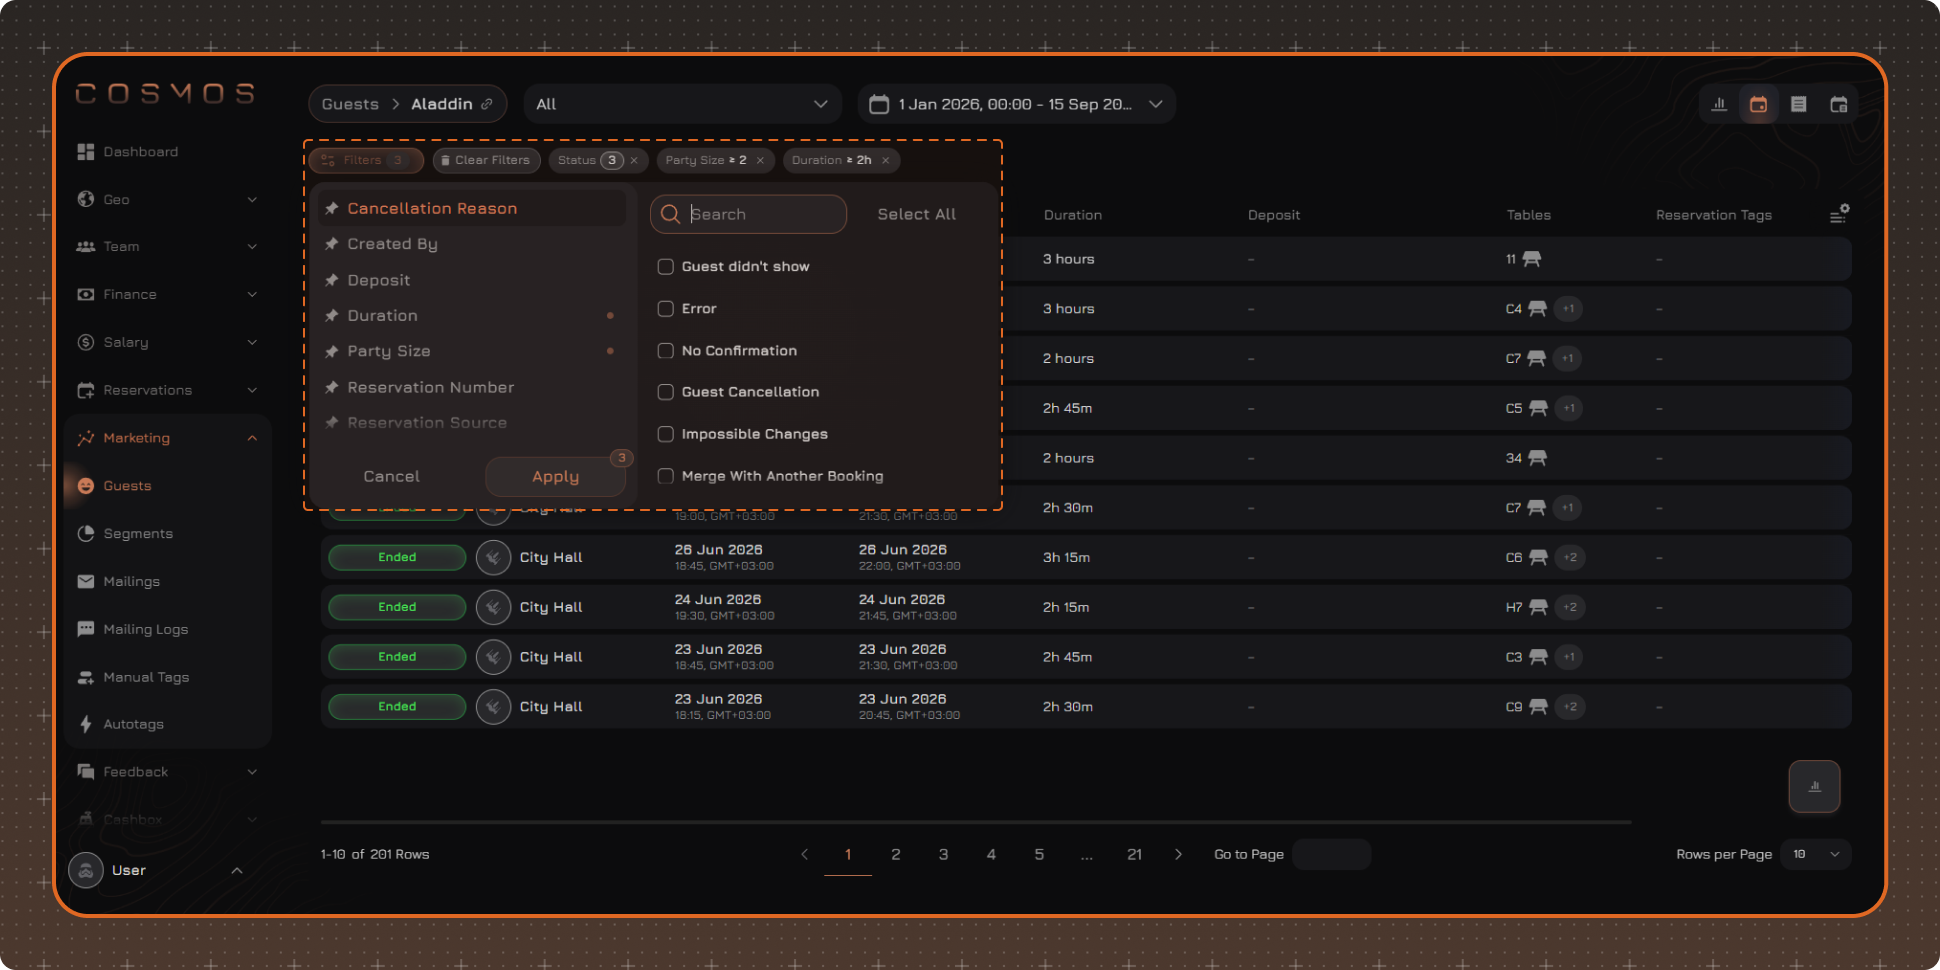
Task: Select Duration filter category
Action: pos(472,315)
